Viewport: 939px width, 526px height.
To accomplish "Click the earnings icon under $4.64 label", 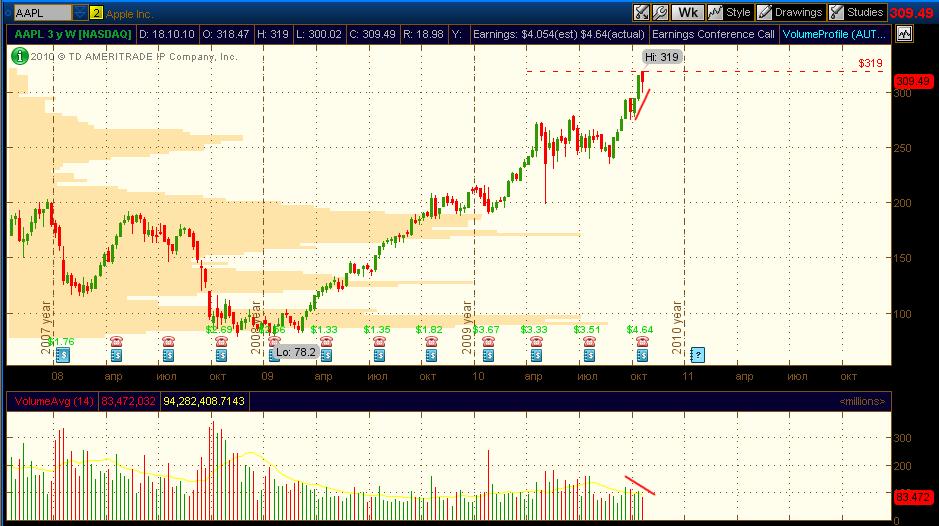I will [x=642, y=355].
